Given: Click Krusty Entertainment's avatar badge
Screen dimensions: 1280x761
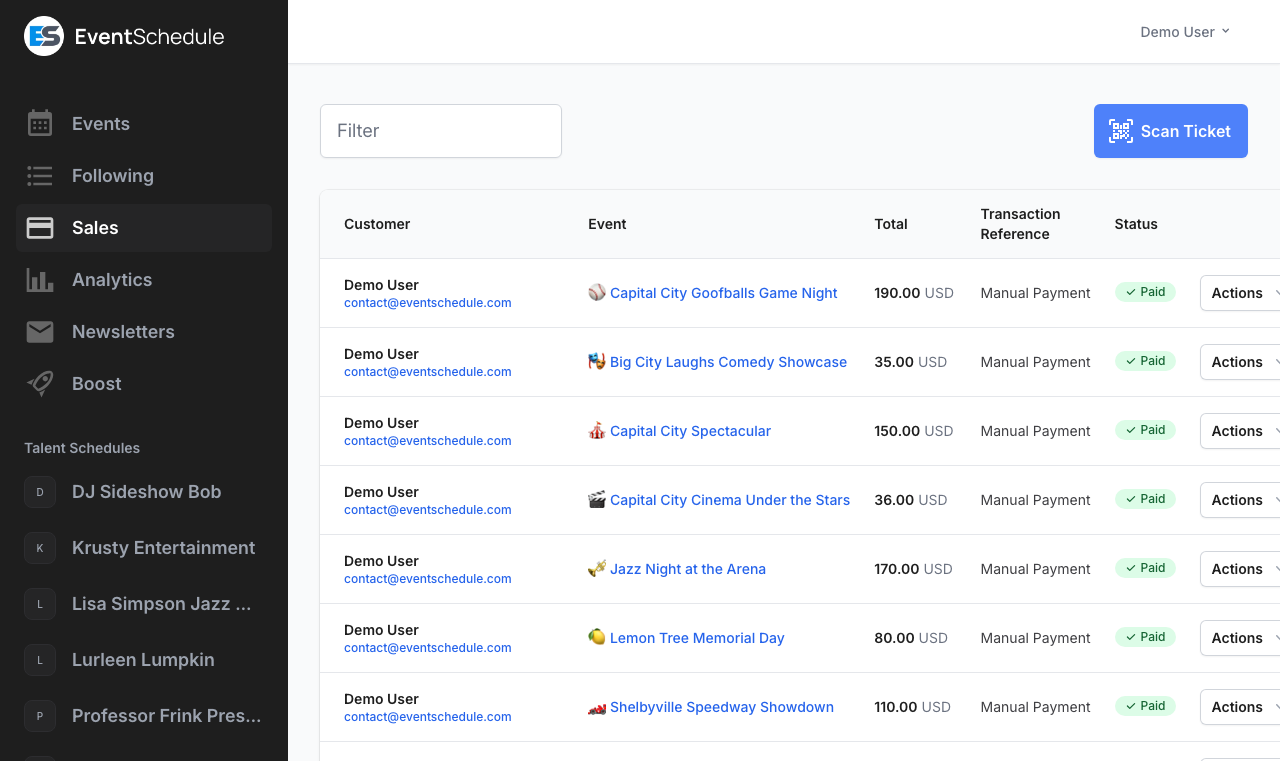Looking at the screenshot, I should pos(39,548).
